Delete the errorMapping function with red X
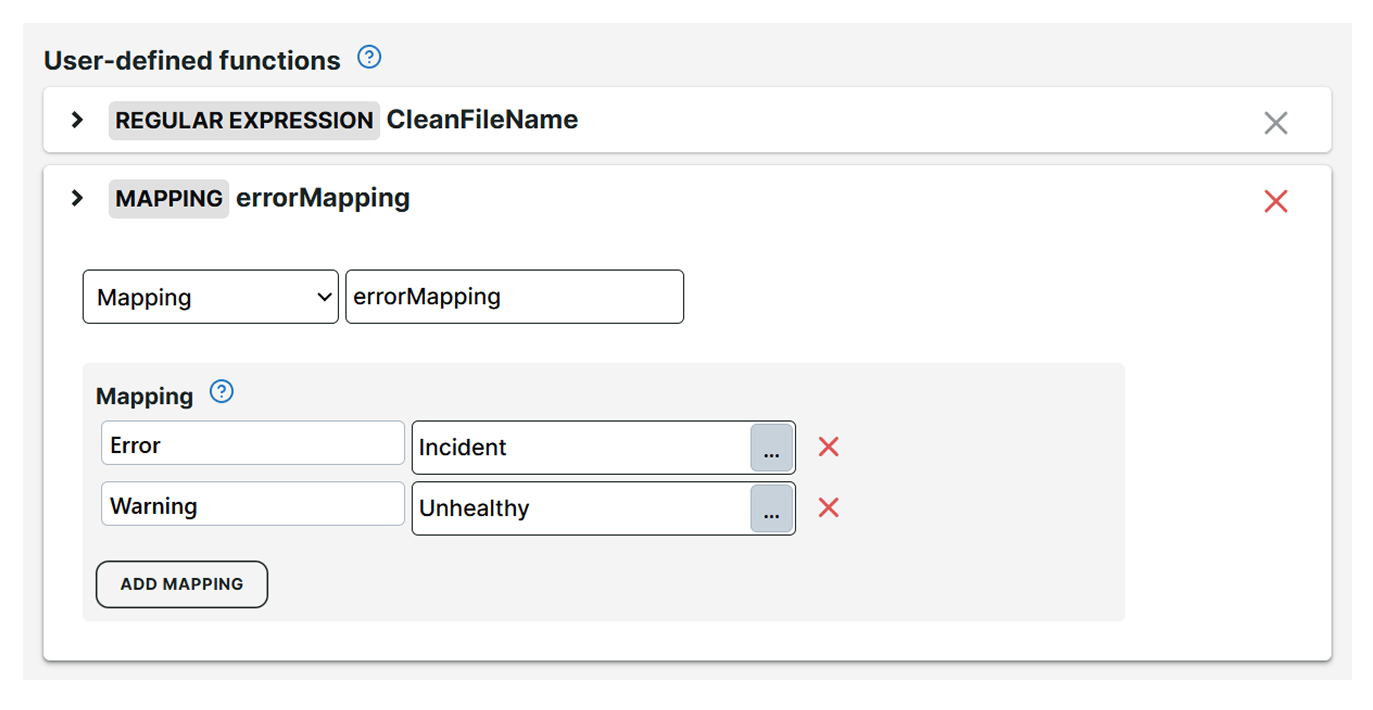The image size is (1373, 710). pos(1275,202)
